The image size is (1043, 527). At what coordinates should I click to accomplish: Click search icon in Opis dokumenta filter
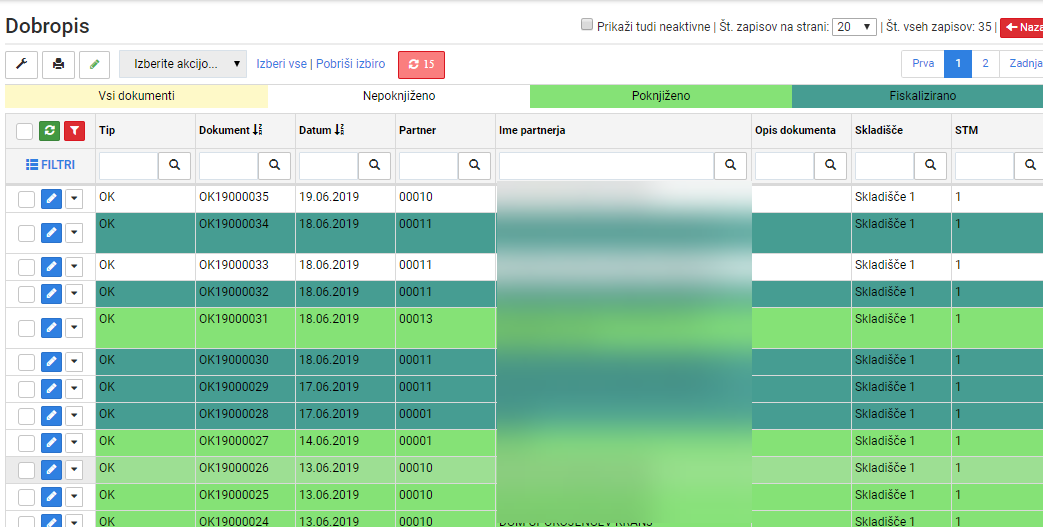coord(830,165)
